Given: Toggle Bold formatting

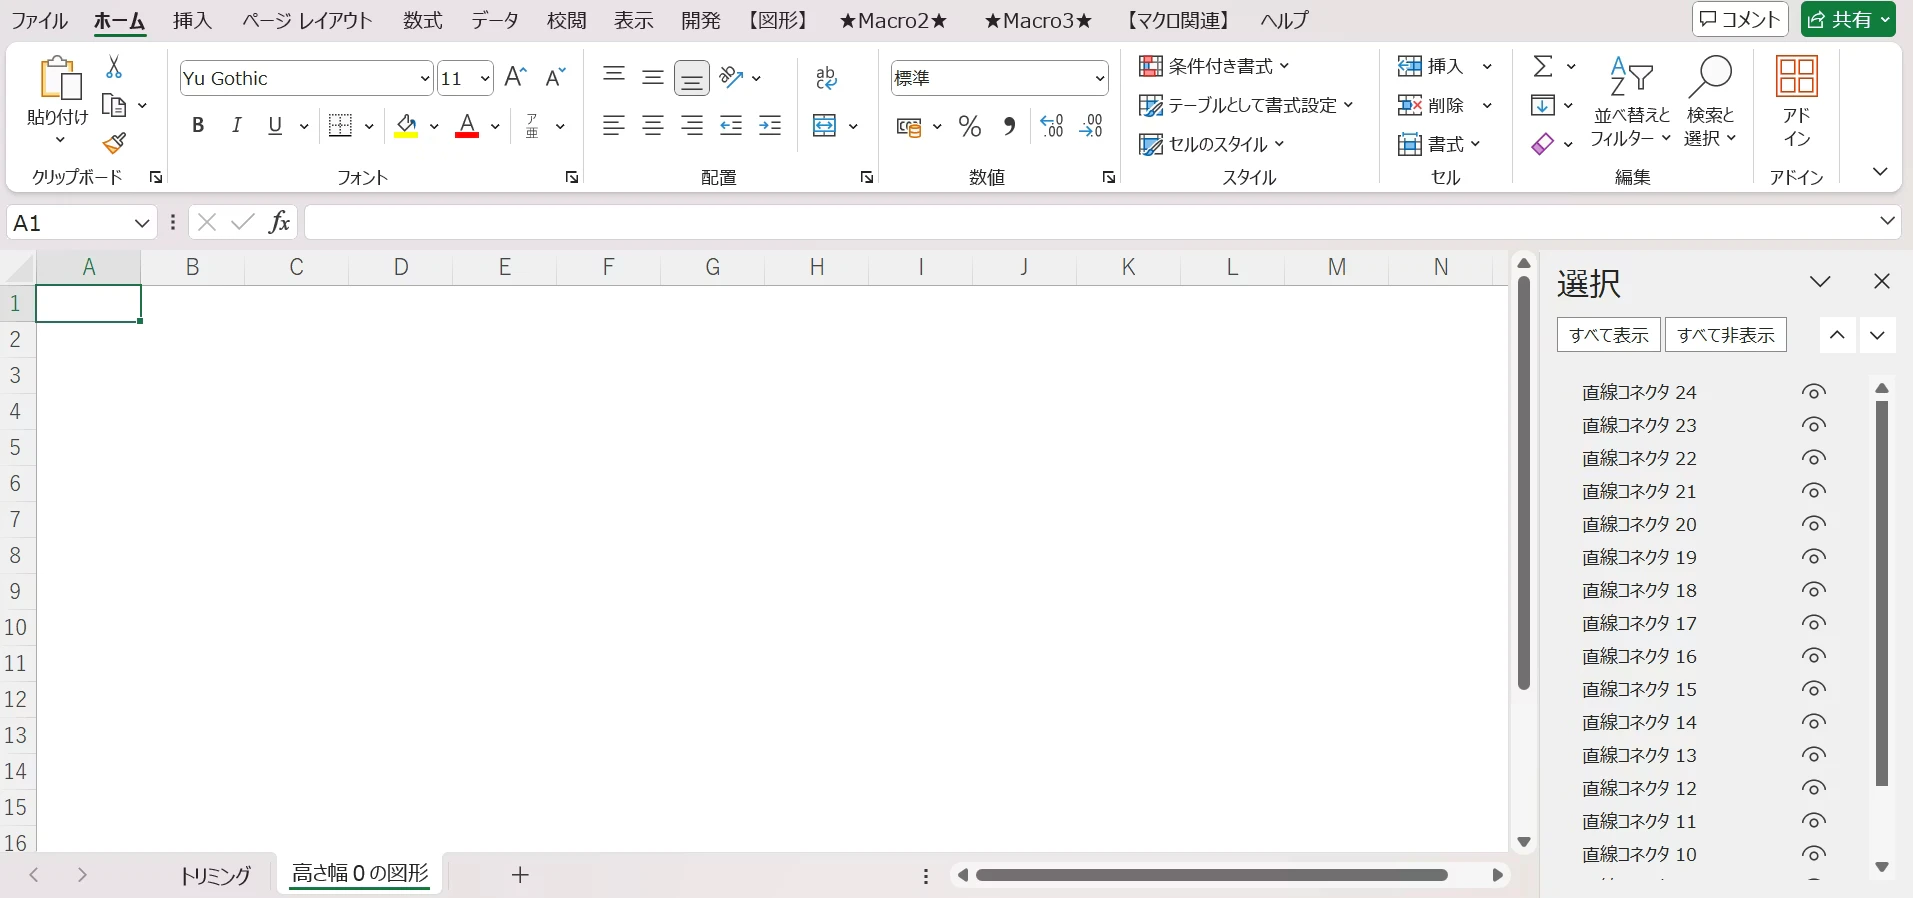Looking at the screenshot, I should point(198,126).
